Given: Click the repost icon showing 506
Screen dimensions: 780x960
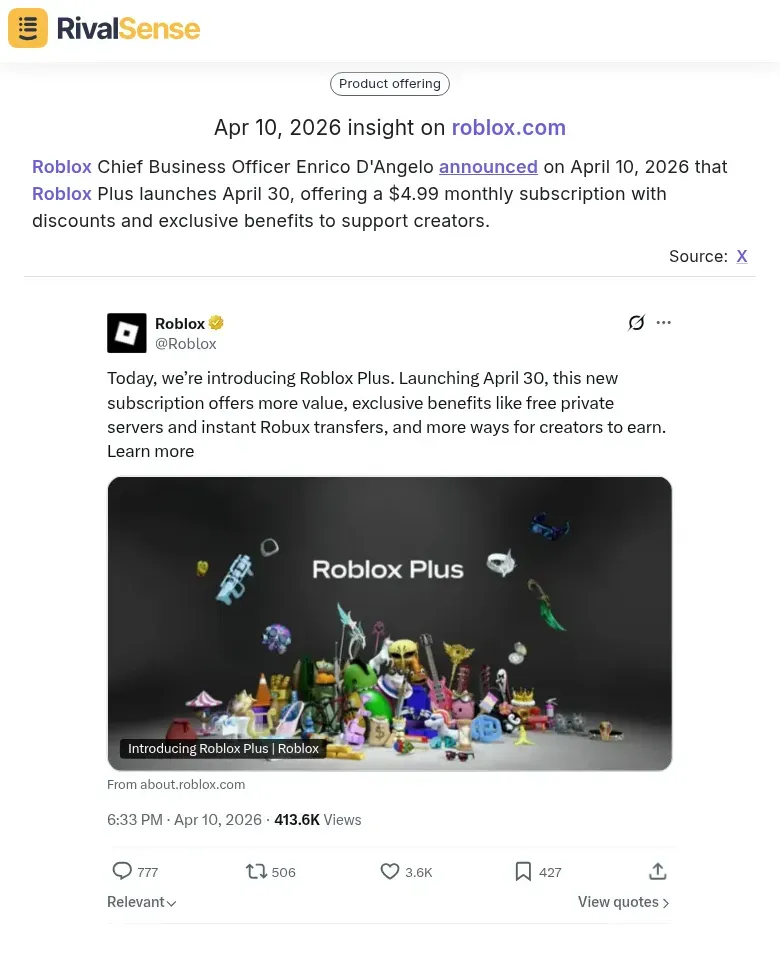Looking at the screenshot, I should (x=256, y=871).
